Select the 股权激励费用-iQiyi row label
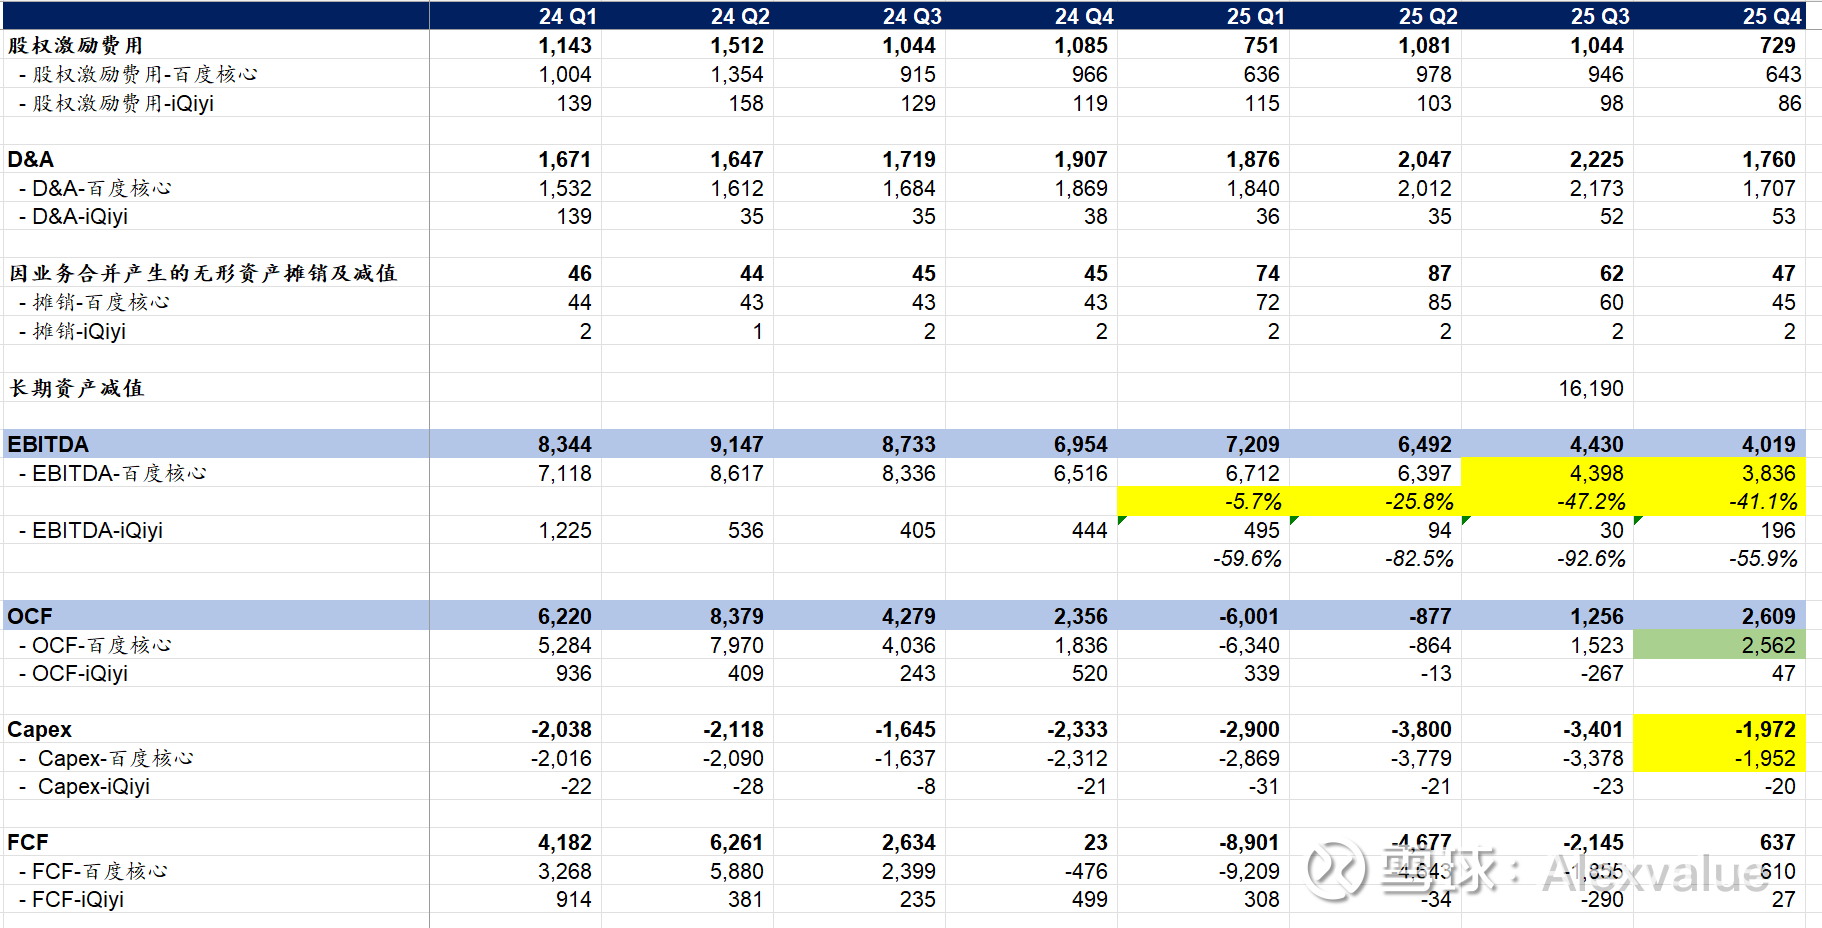 click(x=116, y=103)
